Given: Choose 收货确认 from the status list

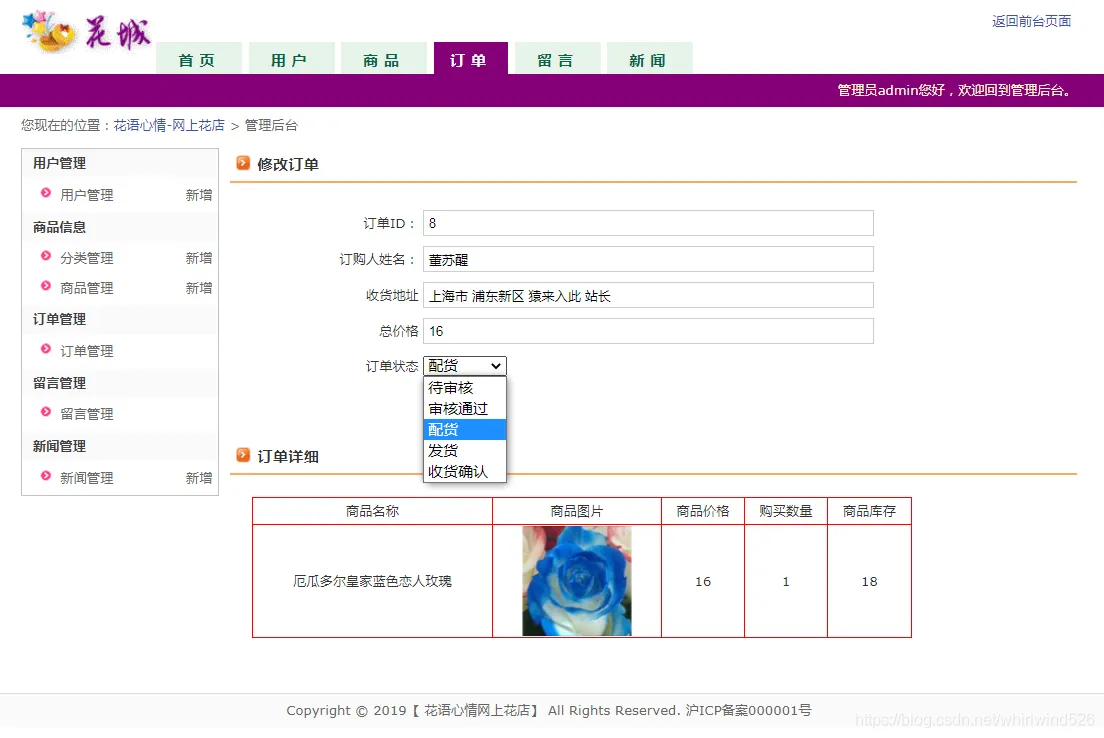Looking at the screenshot, I should (x=465, y=471).
